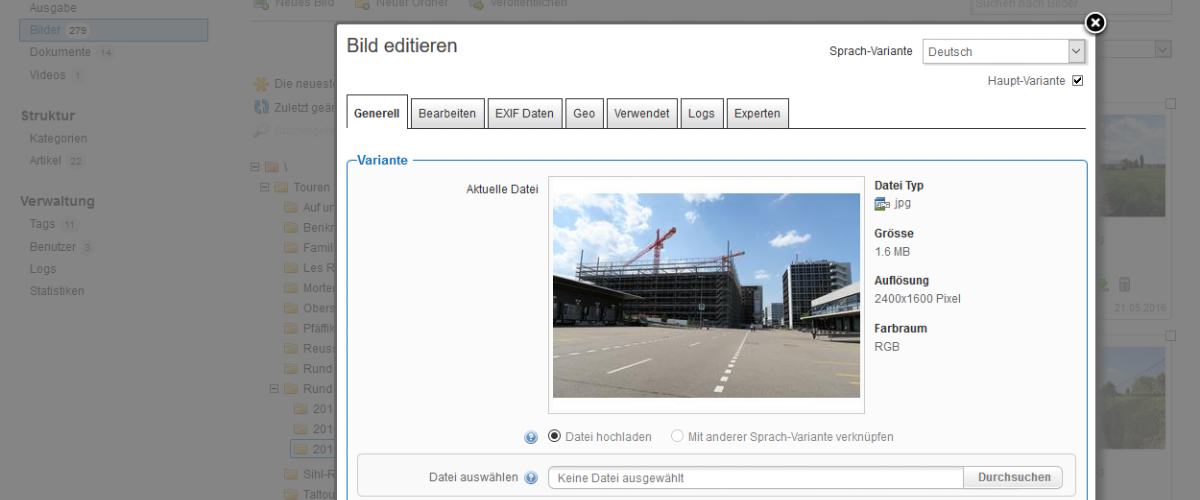Collapse the root folder tree node

click(x=256, y=167)
